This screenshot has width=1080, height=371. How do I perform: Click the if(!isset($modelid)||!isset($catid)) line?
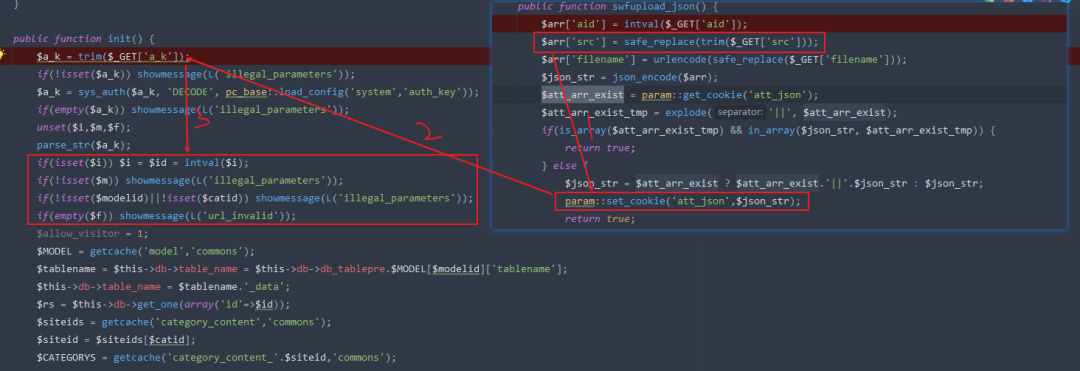click(255, 198)
